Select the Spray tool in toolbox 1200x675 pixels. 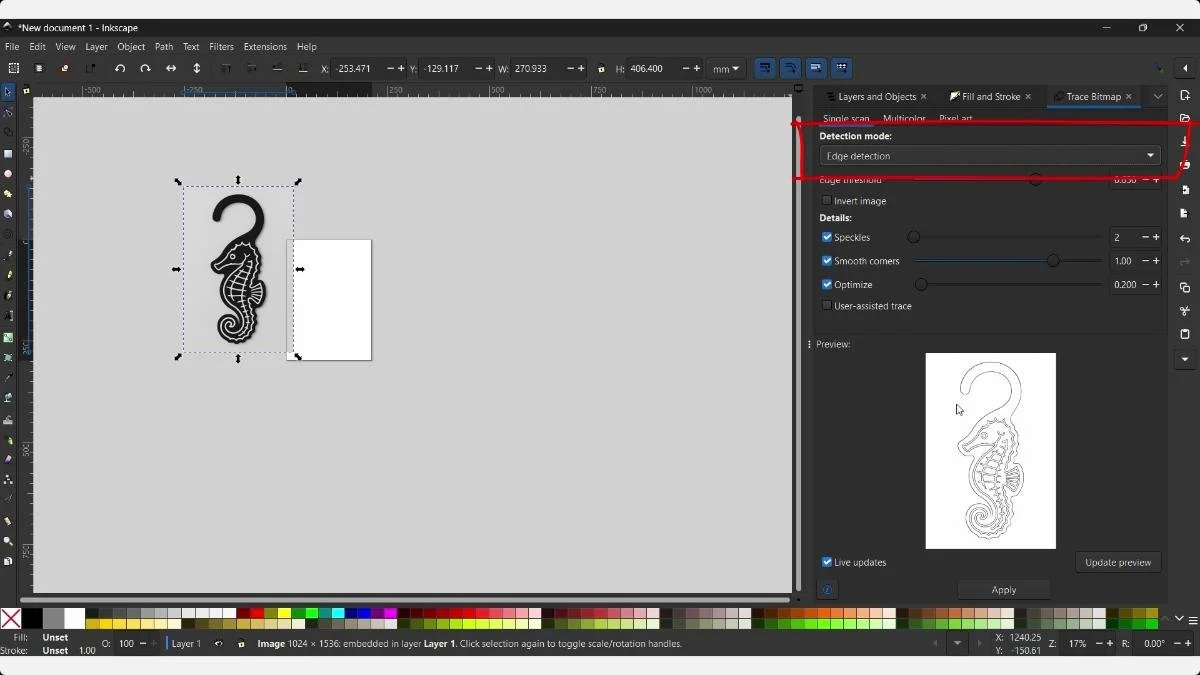click(8, 439)
